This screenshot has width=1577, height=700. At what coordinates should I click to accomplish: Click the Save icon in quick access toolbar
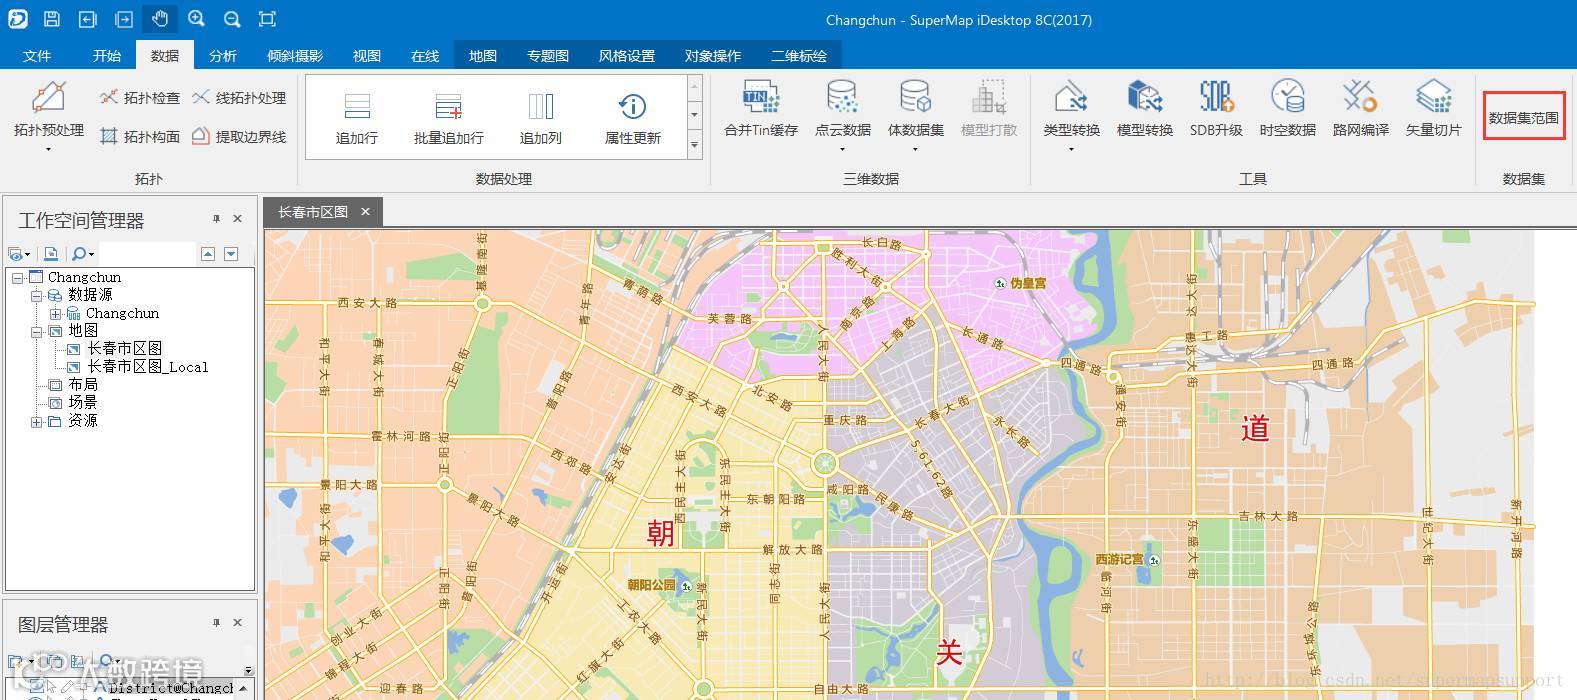[52, 19]
